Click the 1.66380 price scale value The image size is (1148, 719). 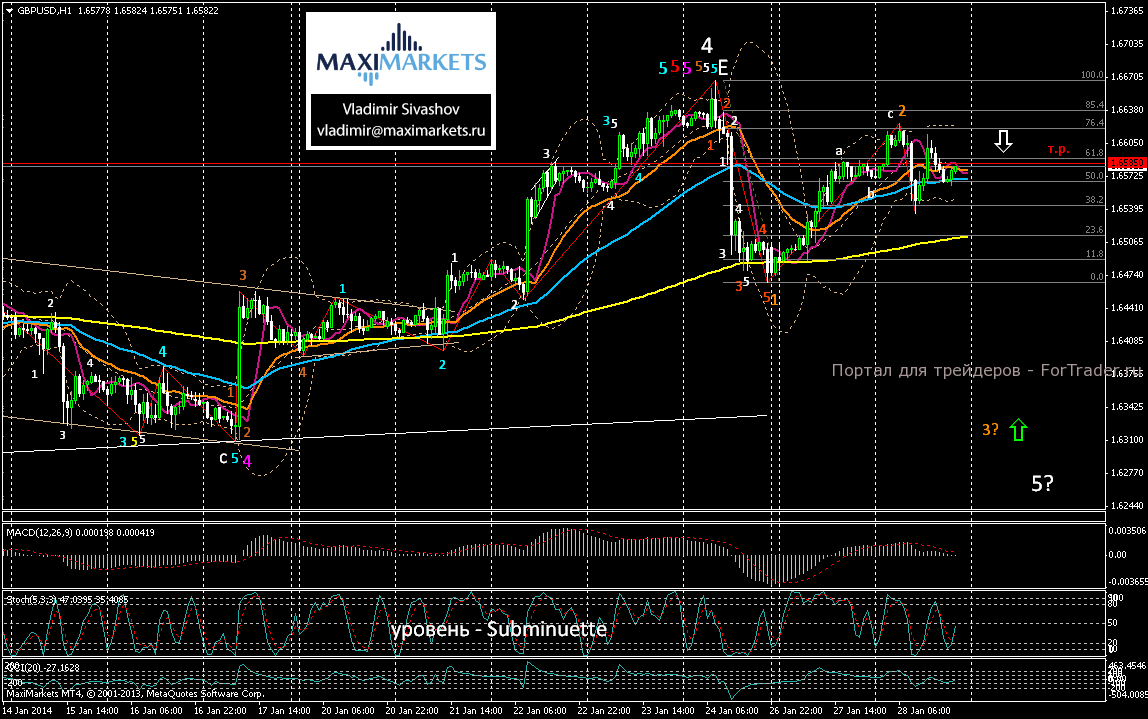click(x=1128, y=109)
